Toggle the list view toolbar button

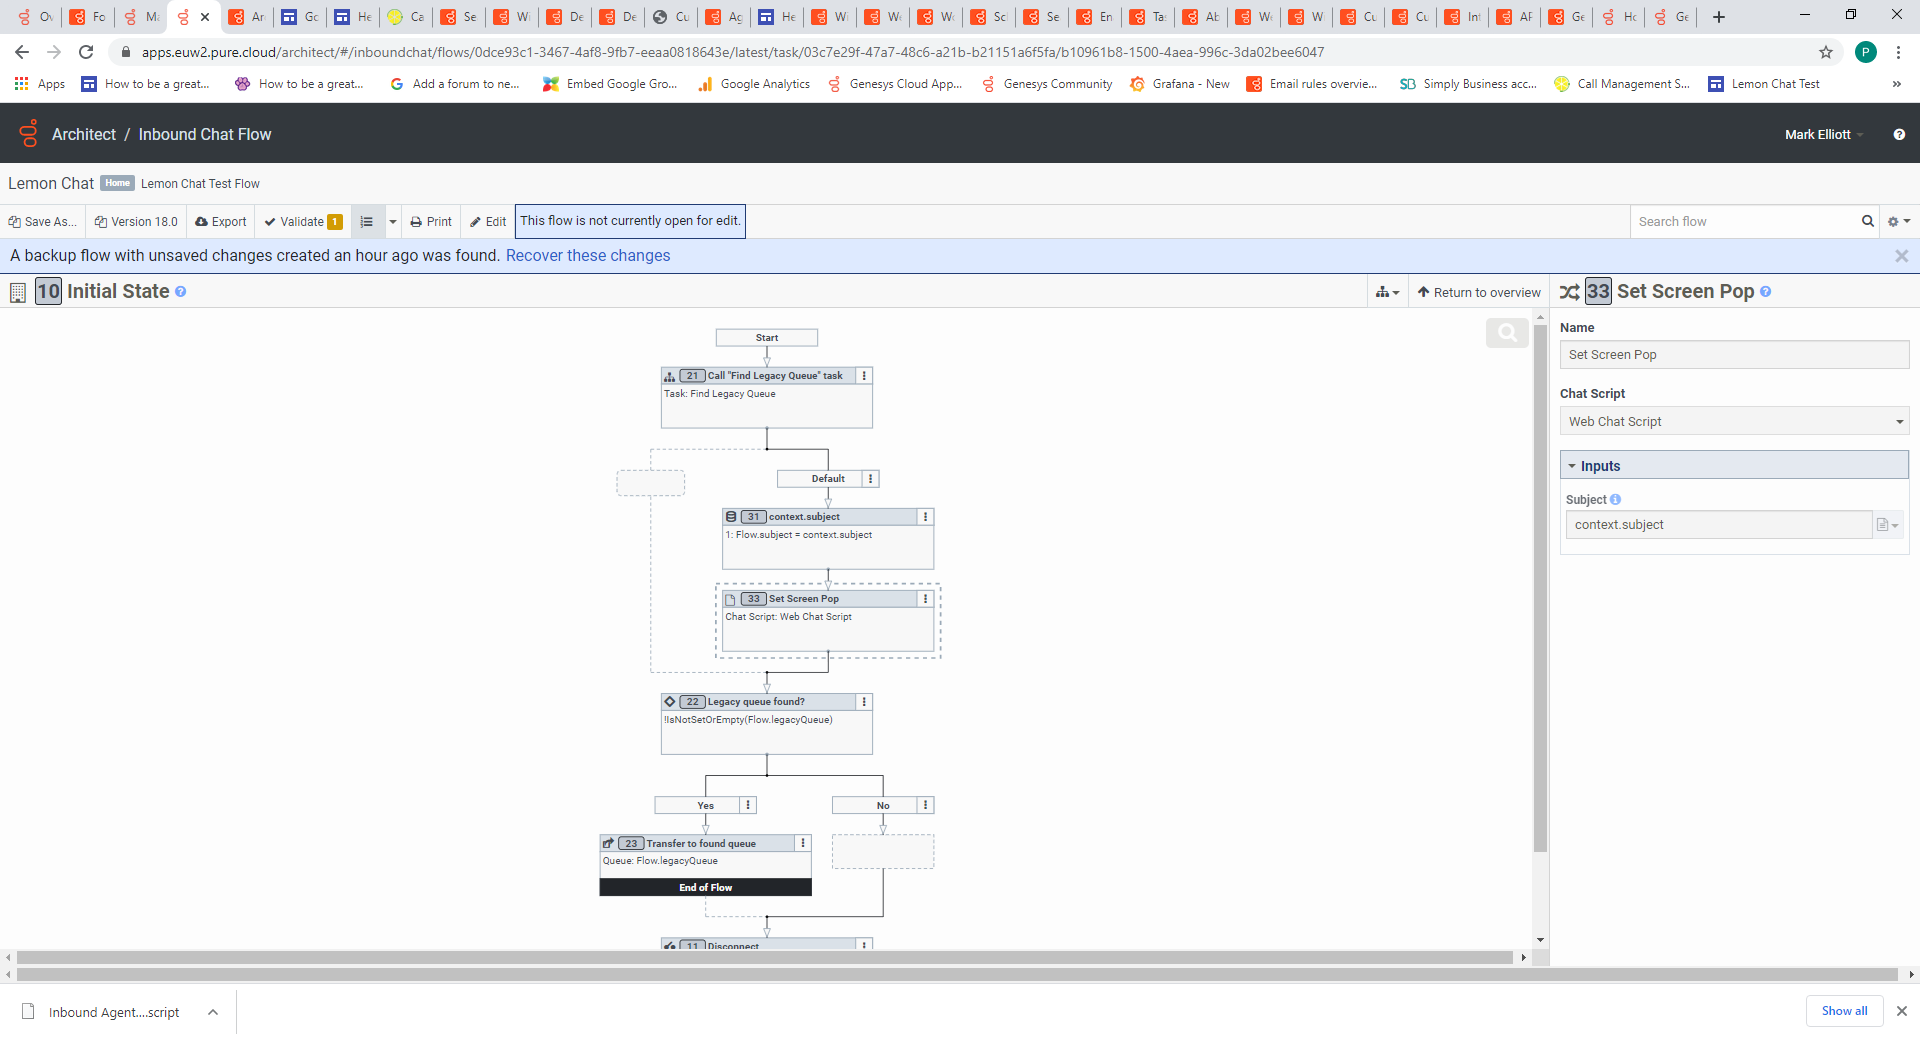click(367, 222)
